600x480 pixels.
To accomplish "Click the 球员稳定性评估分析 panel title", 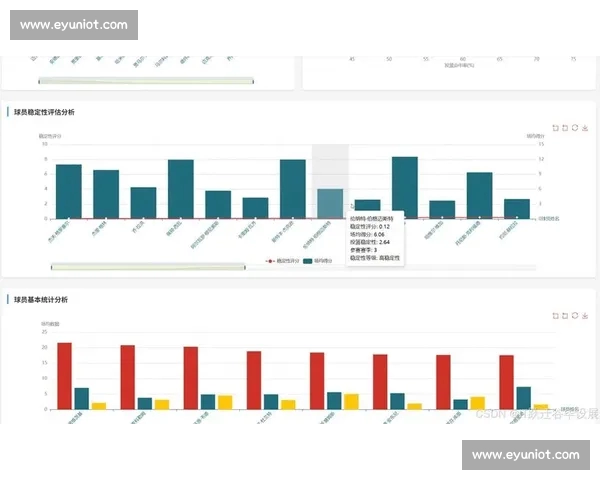I will [x=44, y=112].
